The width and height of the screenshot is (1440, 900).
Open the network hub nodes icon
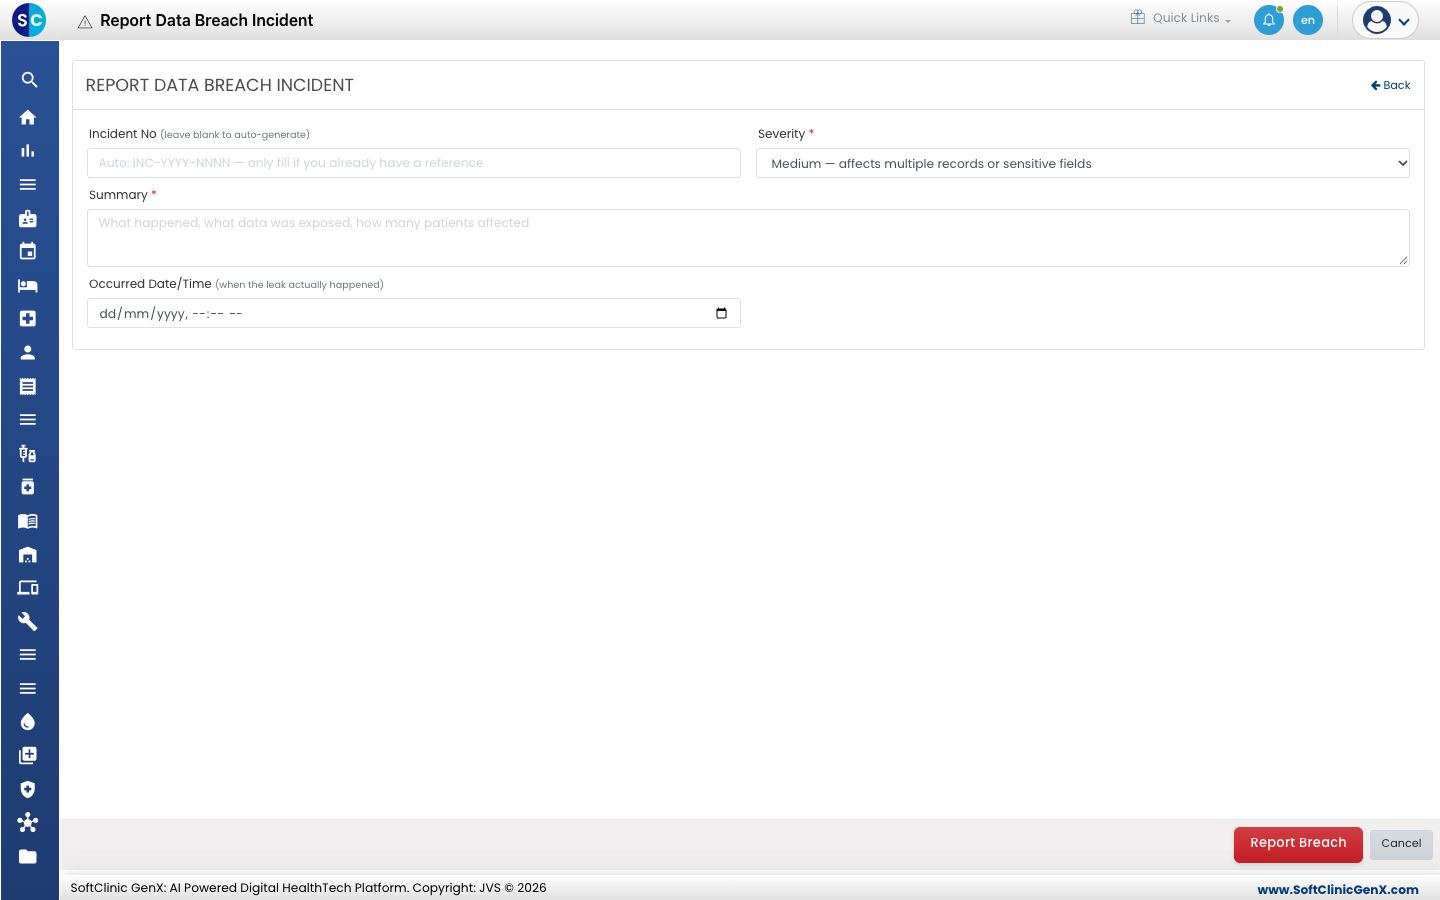click(28, 822)
